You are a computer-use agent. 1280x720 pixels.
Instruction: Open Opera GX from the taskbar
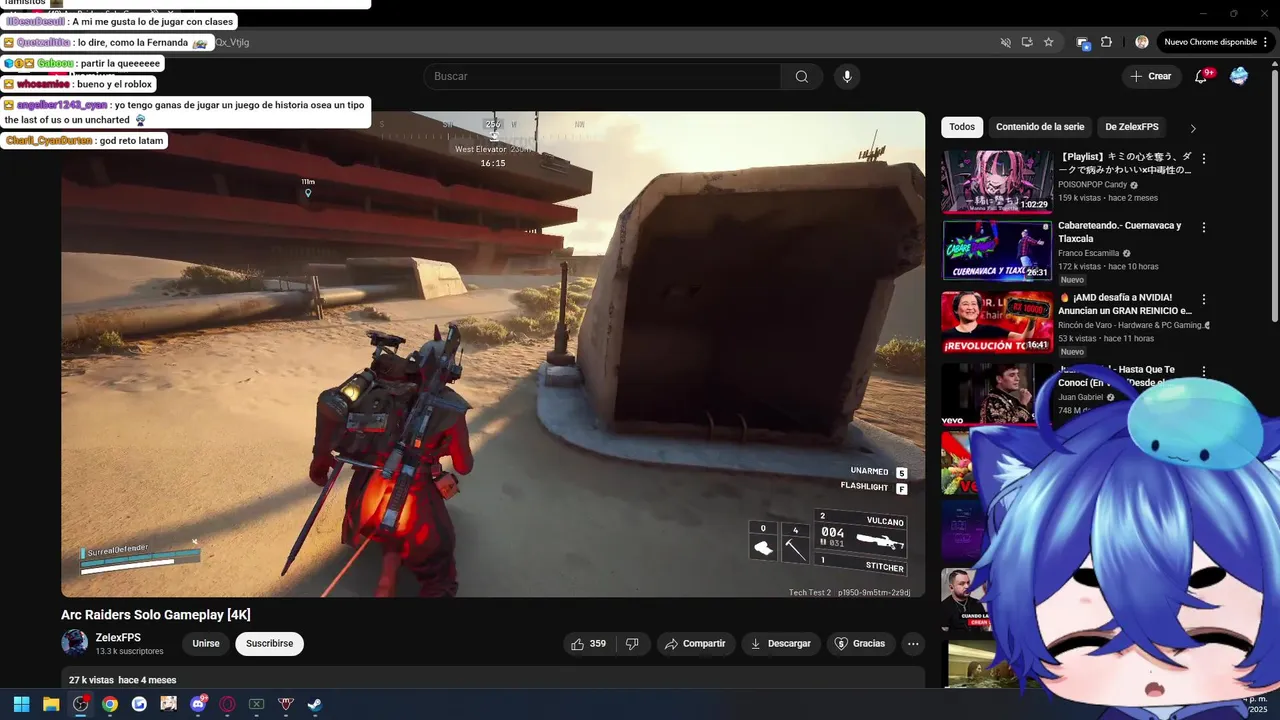pos(227,704)
